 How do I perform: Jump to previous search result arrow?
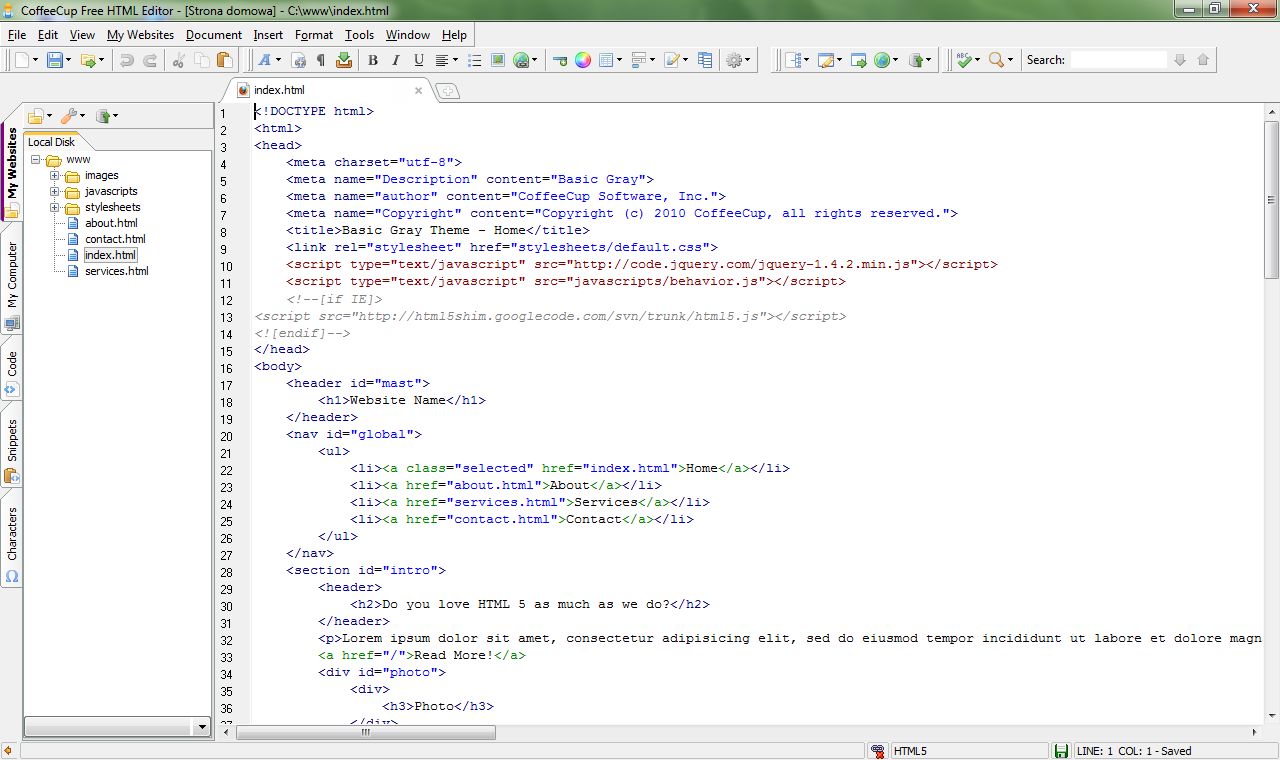pos(1203,60)
